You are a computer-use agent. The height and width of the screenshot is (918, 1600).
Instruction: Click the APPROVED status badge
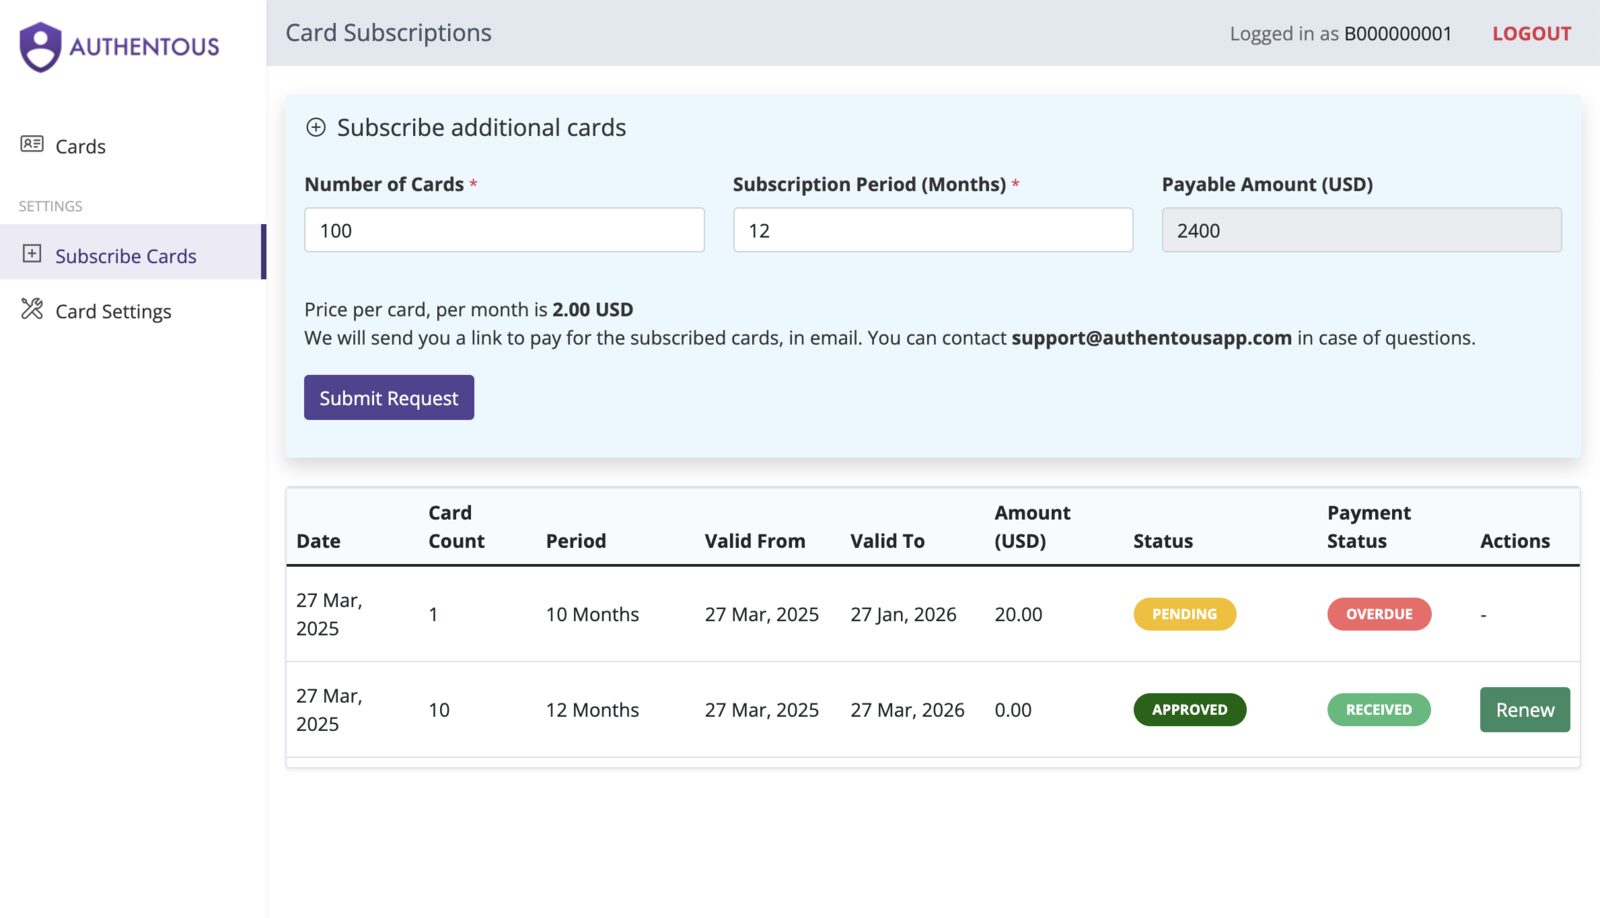click(1189, 710)
